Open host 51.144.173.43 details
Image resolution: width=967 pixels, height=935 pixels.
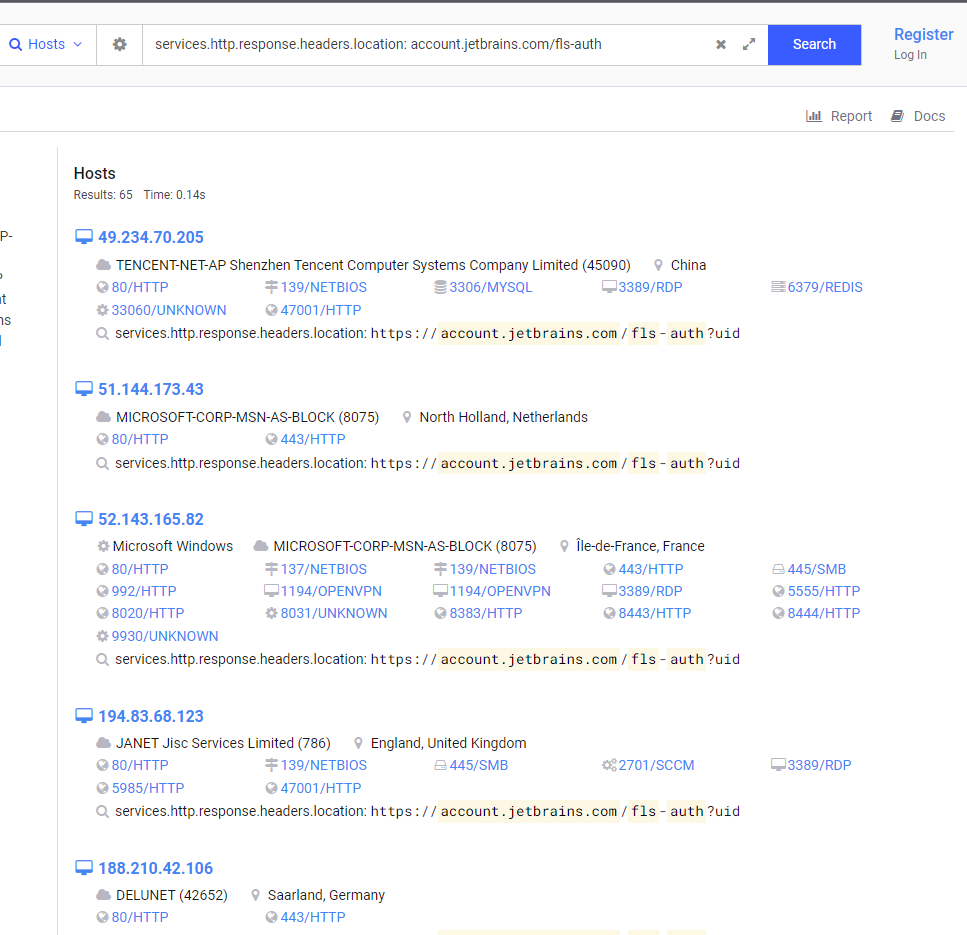(x=150, y=389)
